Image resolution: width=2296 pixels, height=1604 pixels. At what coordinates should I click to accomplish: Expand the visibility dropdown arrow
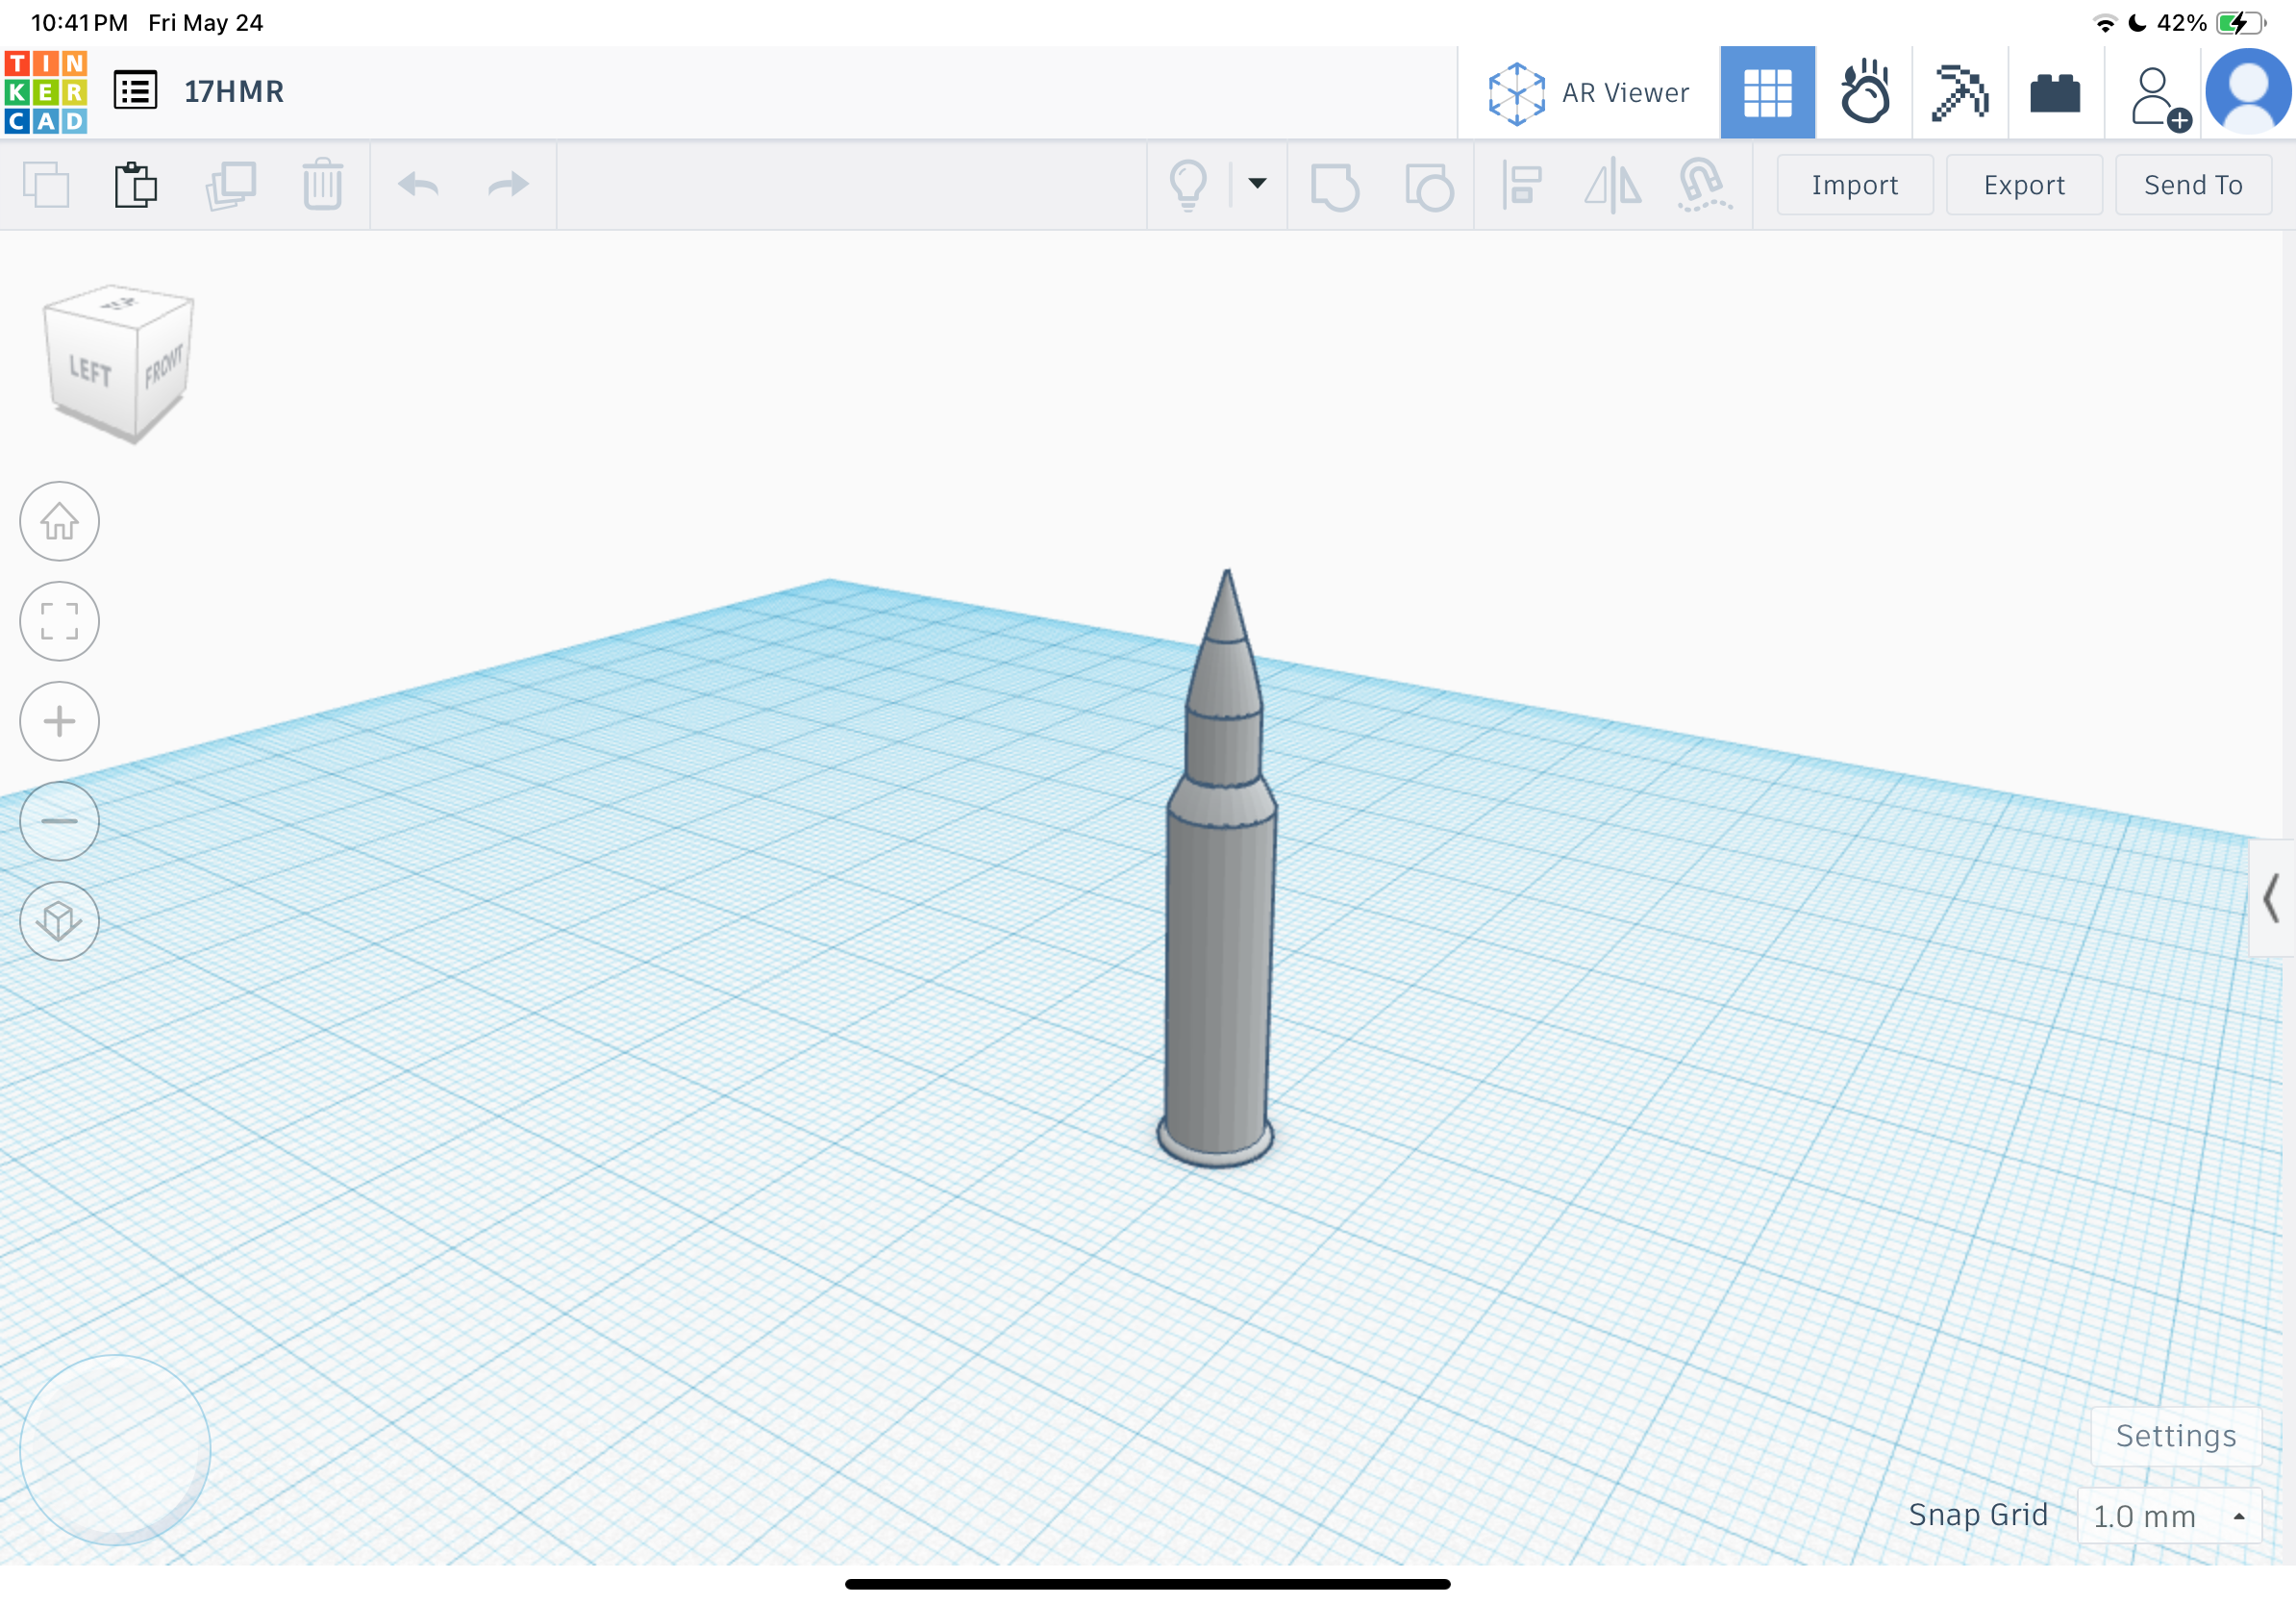point(1257,183)
